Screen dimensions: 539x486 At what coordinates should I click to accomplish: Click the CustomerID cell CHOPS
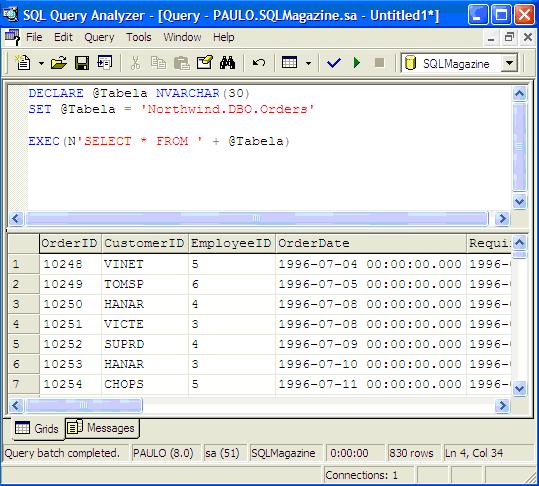(x=144, y=384)
